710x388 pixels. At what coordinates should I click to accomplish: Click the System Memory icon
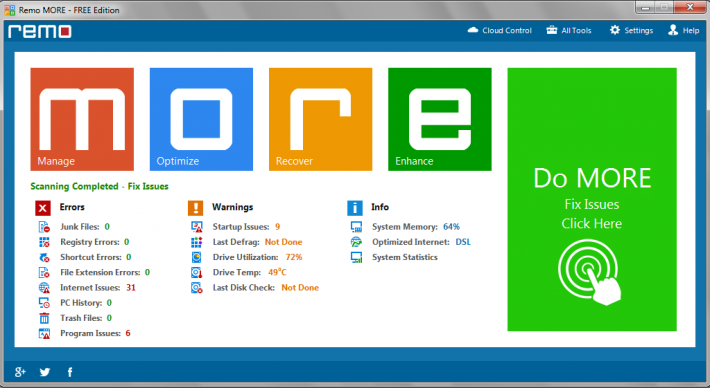[356, 227]
